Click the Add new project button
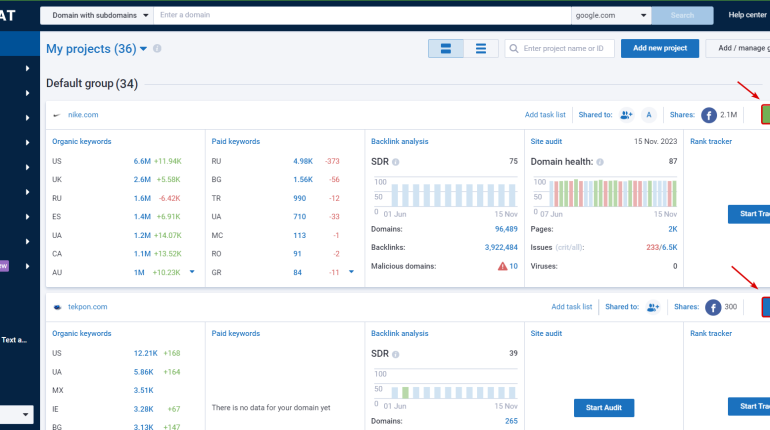Image resolution: width=770 pixels, height=430 pixels. (660, 48)
